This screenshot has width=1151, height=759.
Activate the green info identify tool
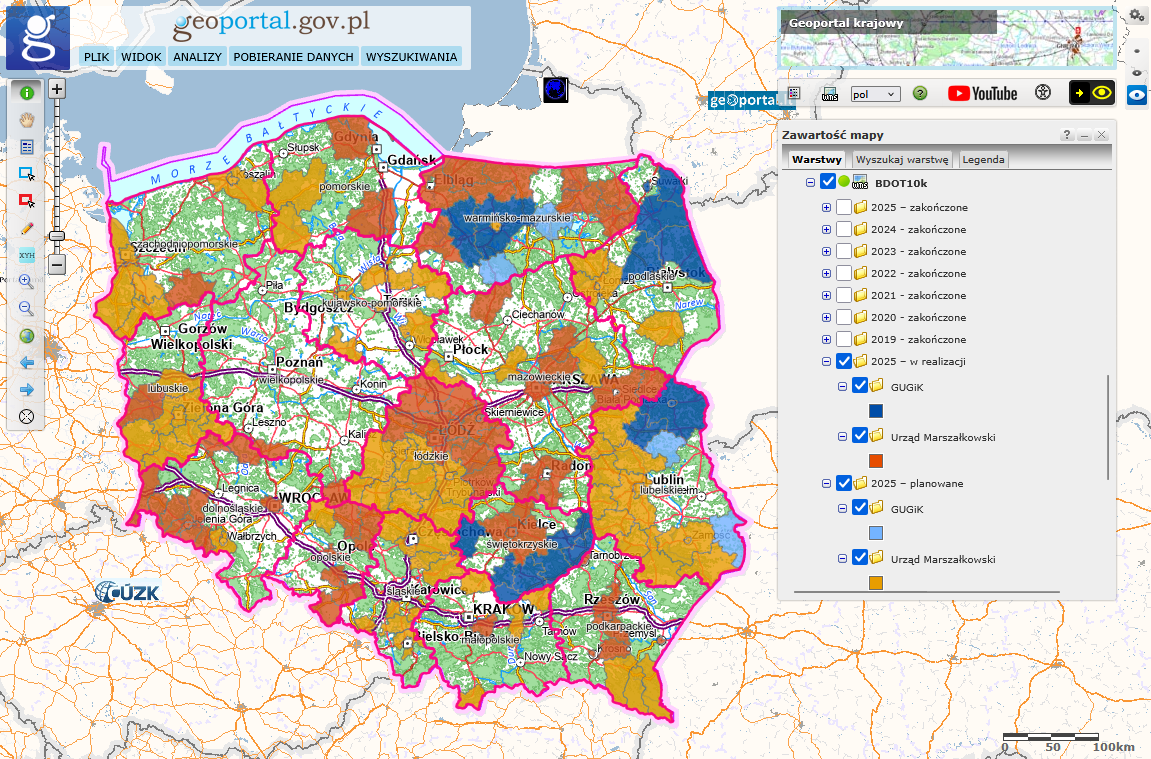27,93
